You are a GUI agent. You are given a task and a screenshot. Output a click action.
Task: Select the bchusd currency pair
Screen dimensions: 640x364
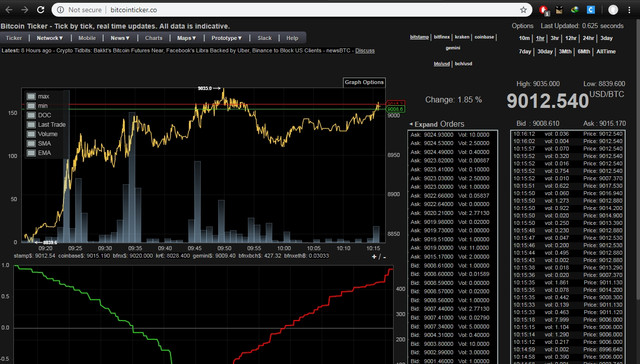463,64
